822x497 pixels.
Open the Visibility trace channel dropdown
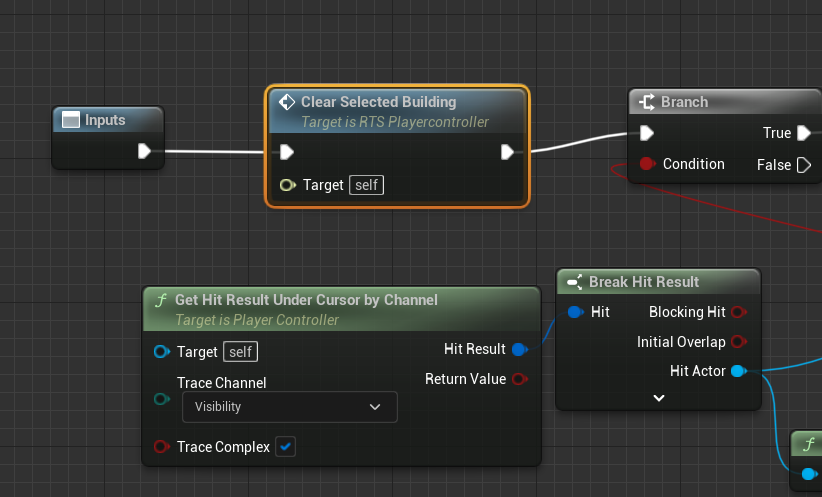(289, 407)
